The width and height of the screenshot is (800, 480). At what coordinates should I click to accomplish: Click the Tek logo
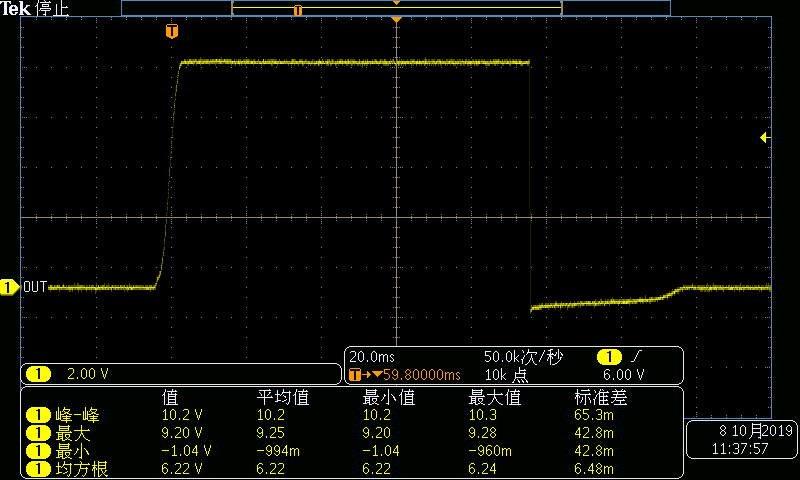click(15, 8)
